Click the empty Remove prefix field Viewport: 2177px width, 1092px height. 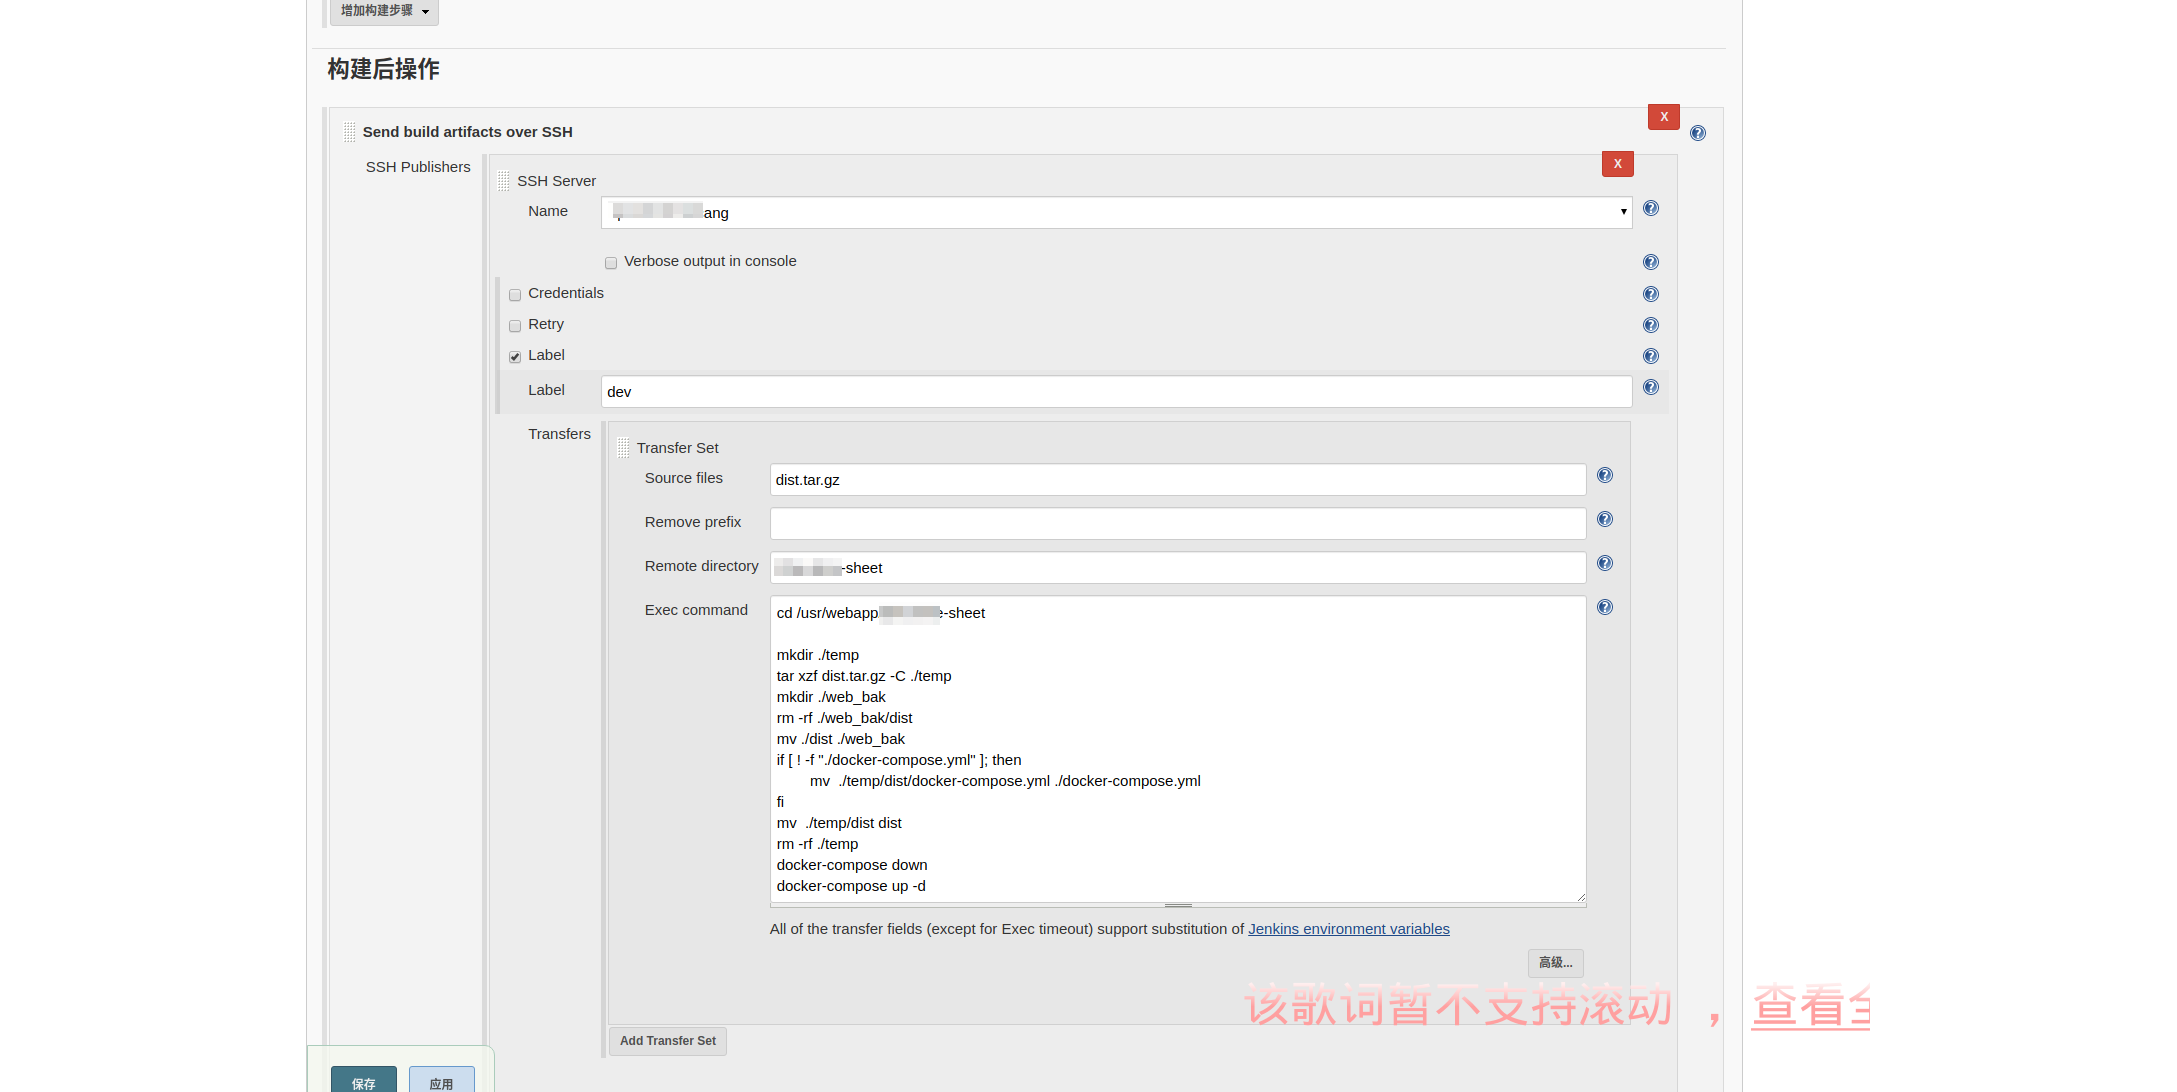point(1178,523)
